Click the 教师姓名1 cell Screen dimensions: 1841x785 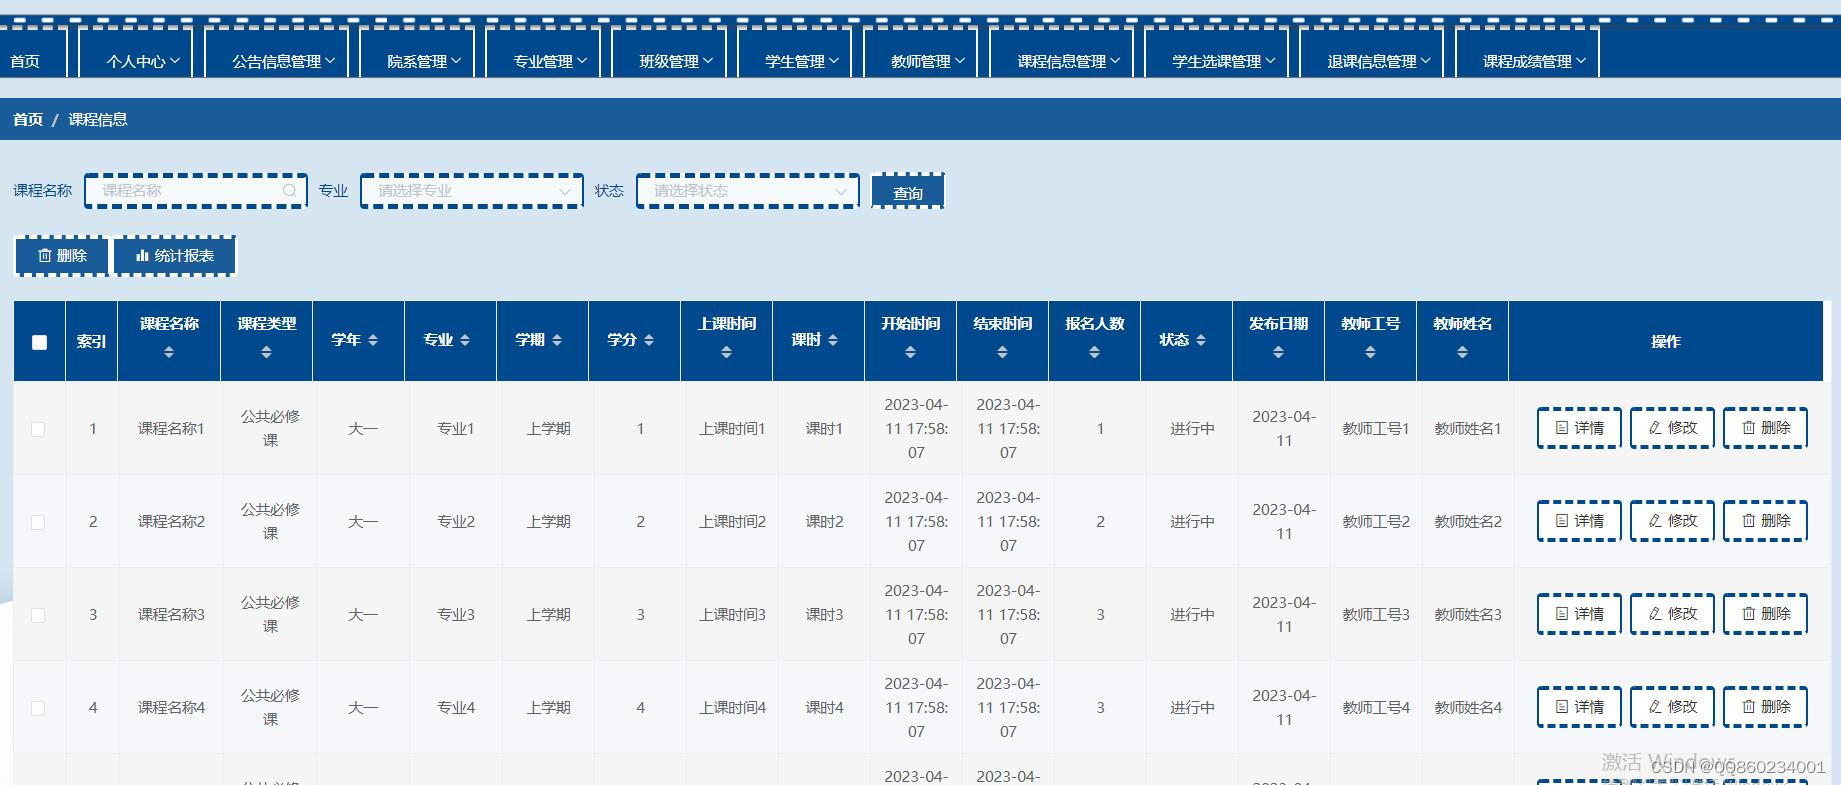pos(1468,429)
